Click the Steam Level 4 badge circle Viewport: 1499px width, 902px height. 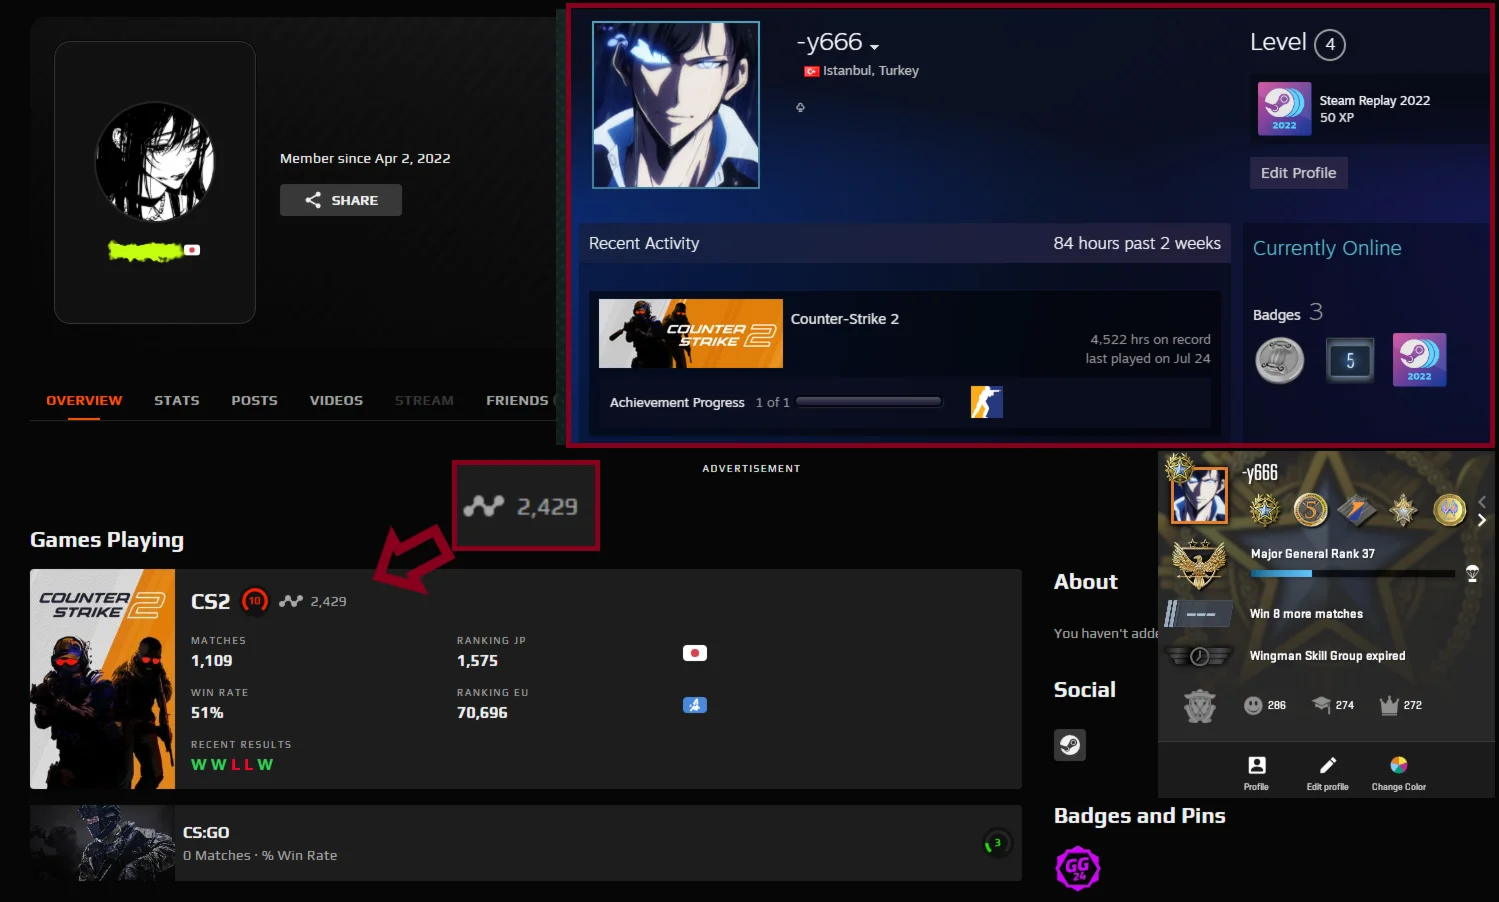coord(1330,44)
